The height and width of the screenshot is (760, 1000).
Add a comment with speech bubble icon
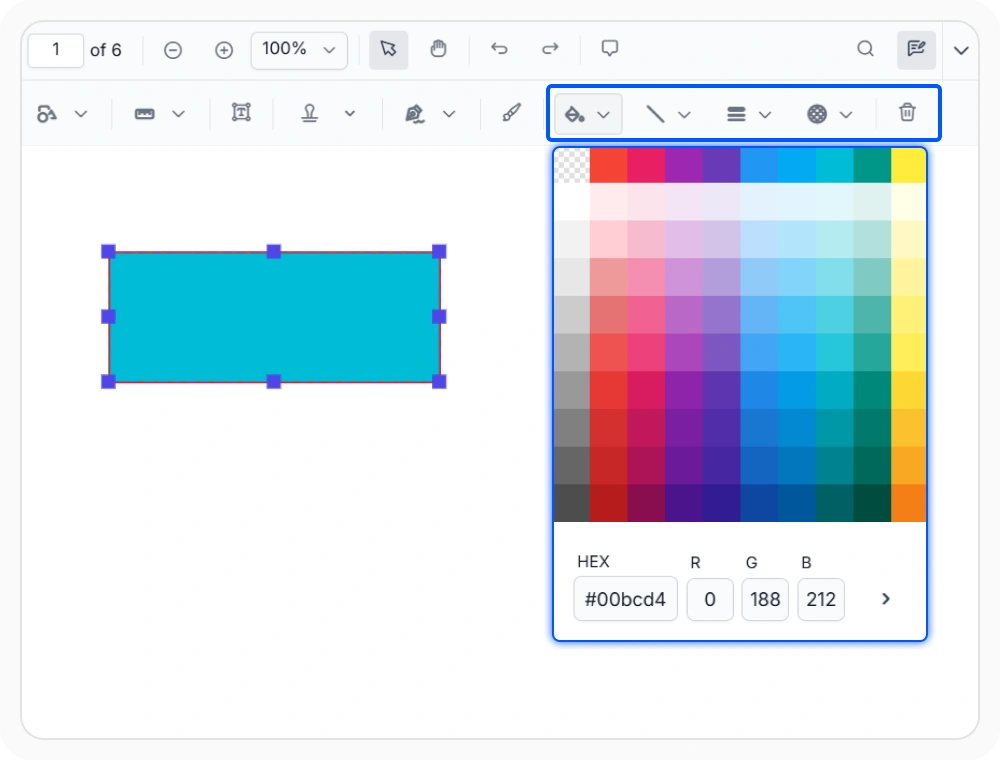pyautogui.click(x=610, y=48)
